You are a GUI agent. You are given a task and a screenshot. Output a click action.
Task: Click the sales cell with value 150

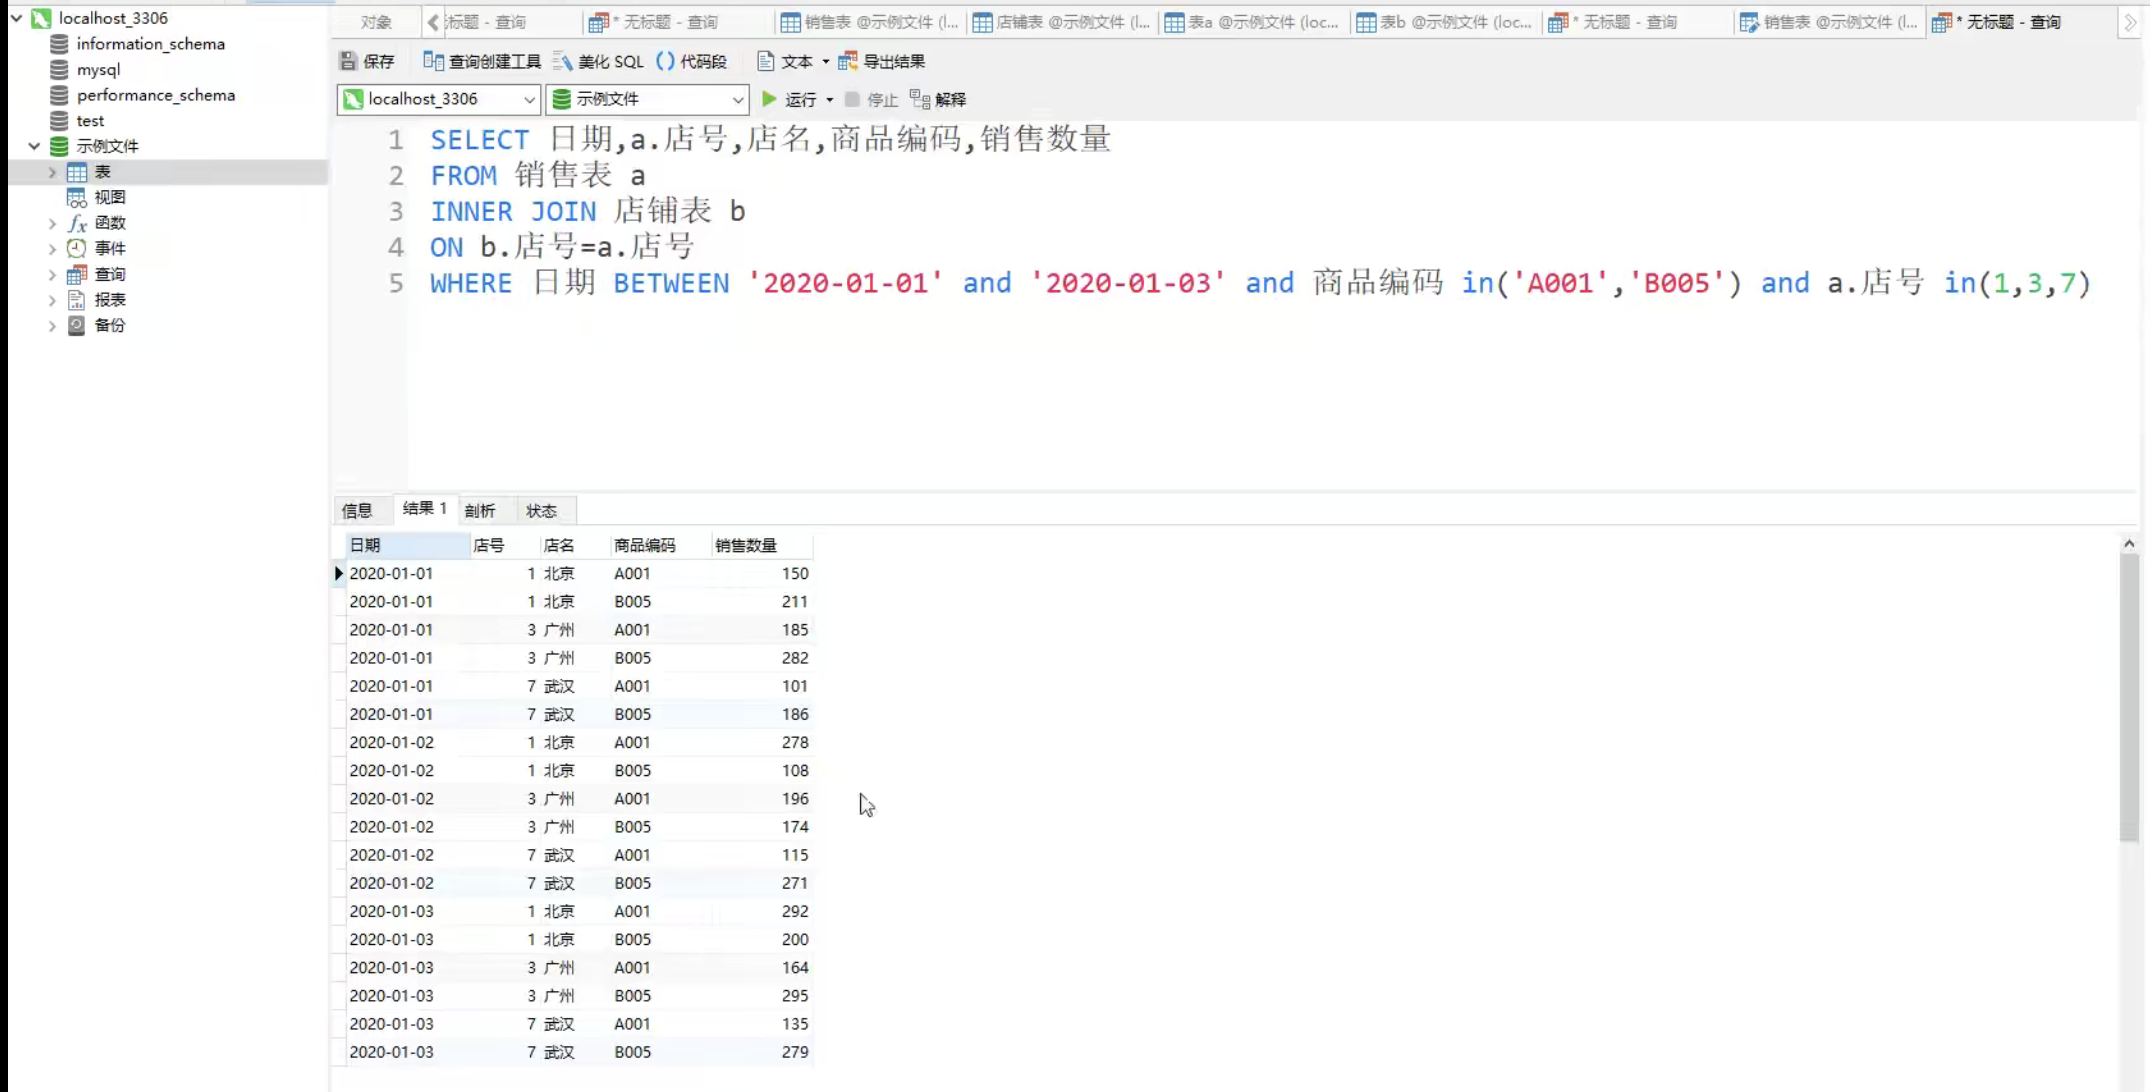coord(761,573)
